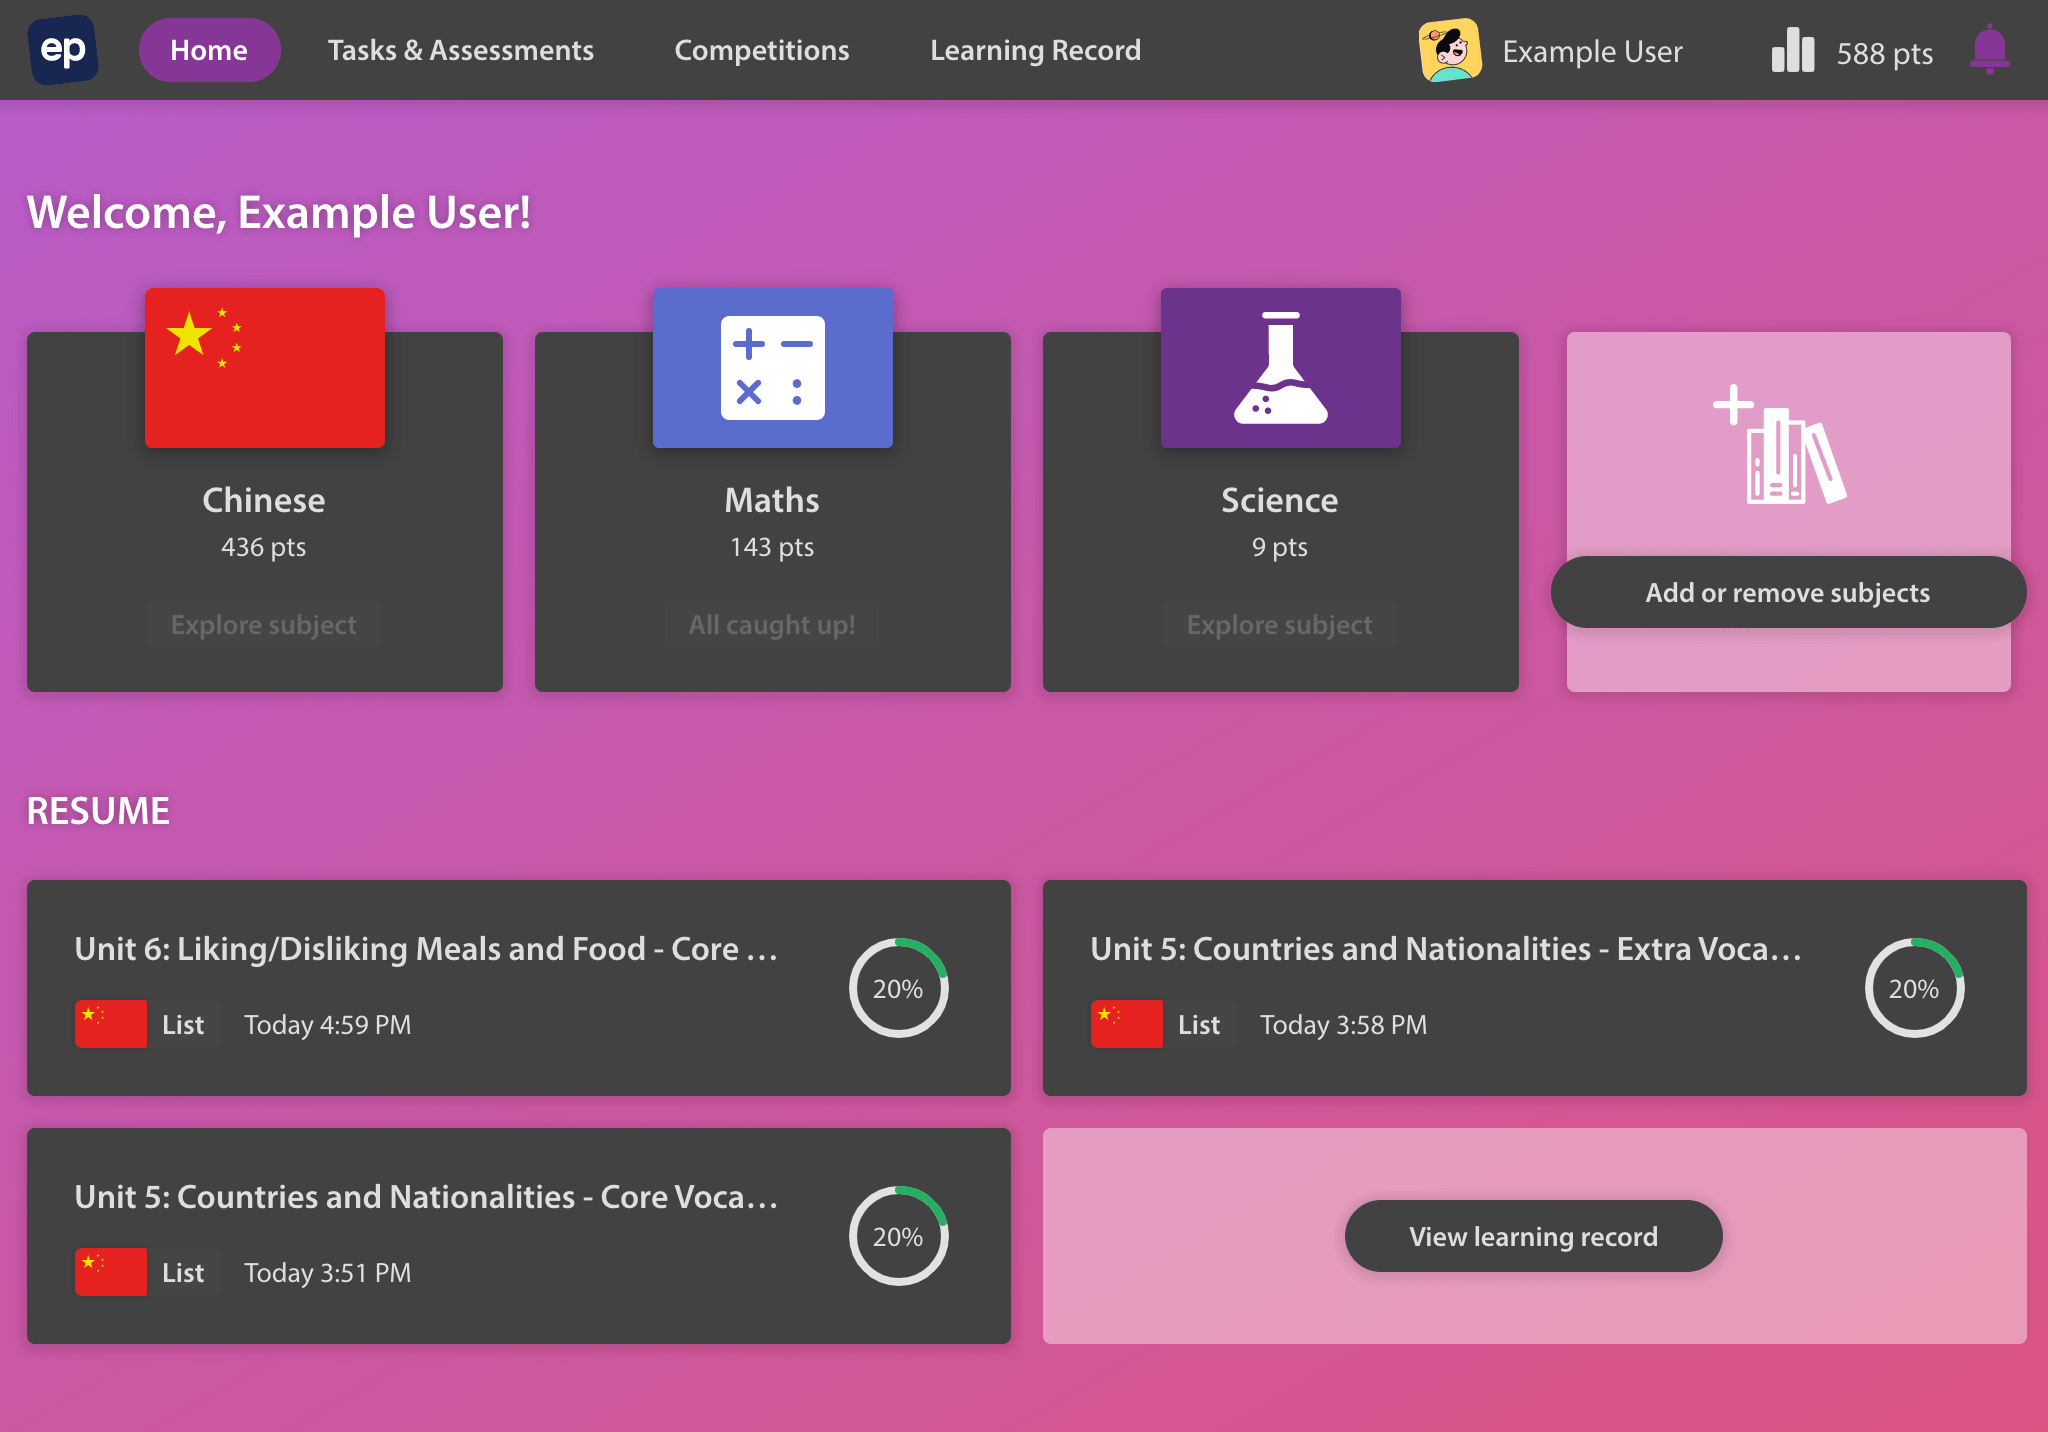Click the Today 3:58 PM timestamp

coord(1344,1025)
